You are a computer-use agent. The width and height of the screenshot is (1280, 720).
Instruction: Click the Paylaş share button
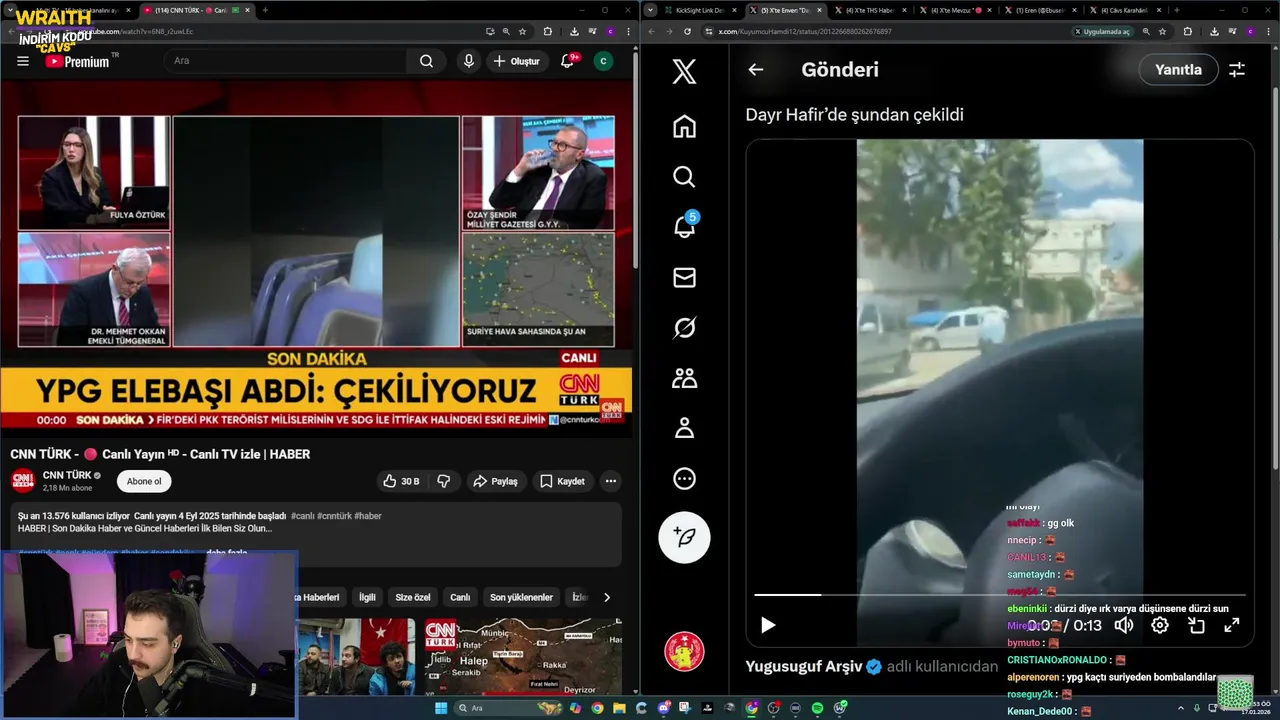495,481
